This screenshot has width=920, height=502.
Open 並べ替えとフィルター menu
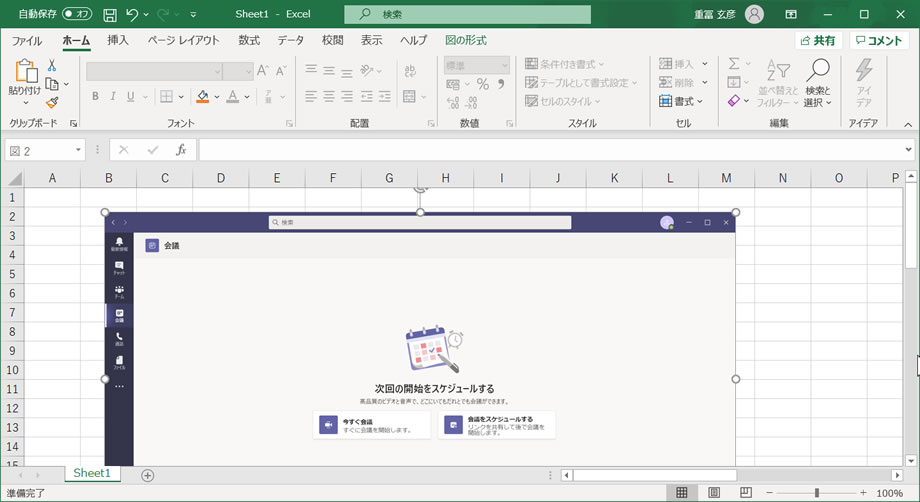coord(778,83)
